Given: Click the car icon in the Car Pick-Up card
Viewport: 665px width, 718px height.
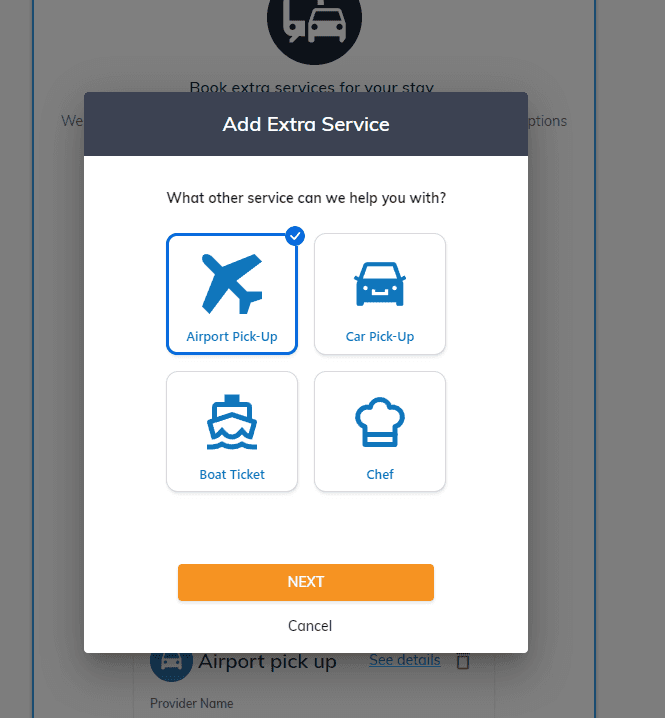Looking at the screenshot, I should pos(380,284).
